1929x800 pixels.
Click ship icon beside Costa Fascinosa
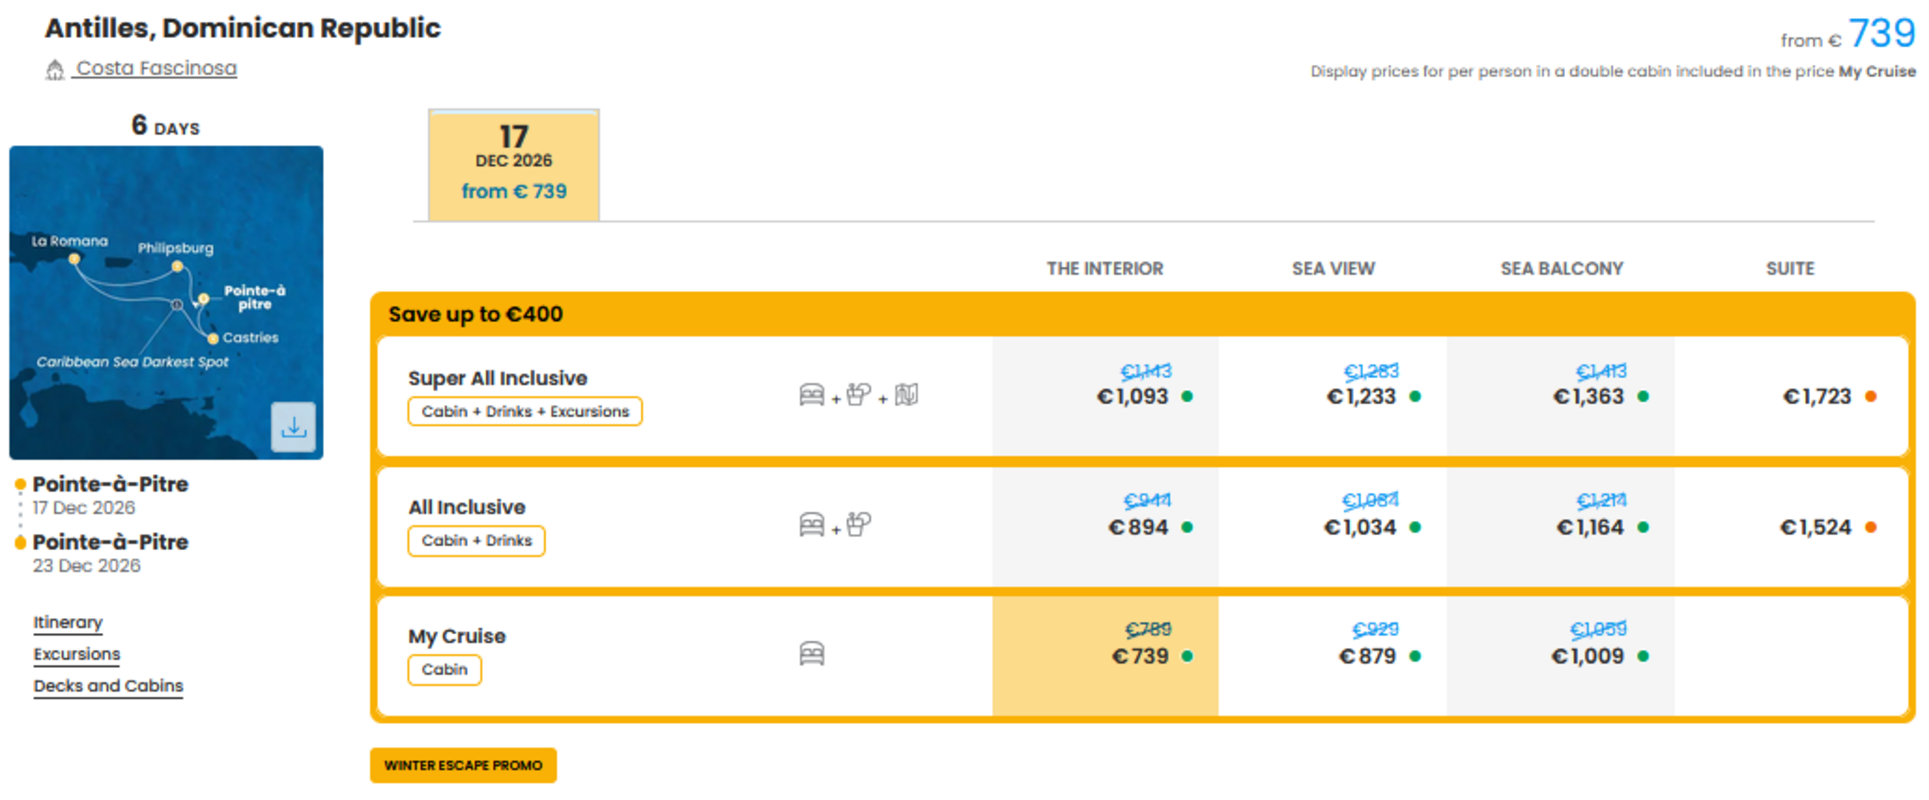55,69
